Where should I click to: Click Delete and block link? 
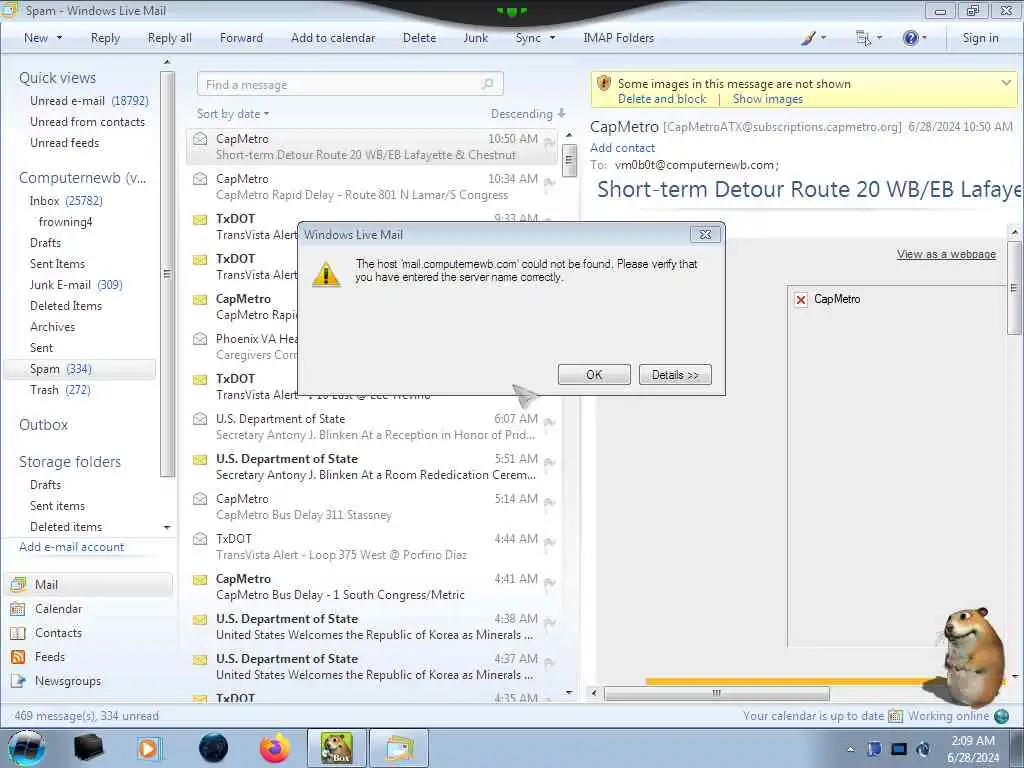click(662, 99)
